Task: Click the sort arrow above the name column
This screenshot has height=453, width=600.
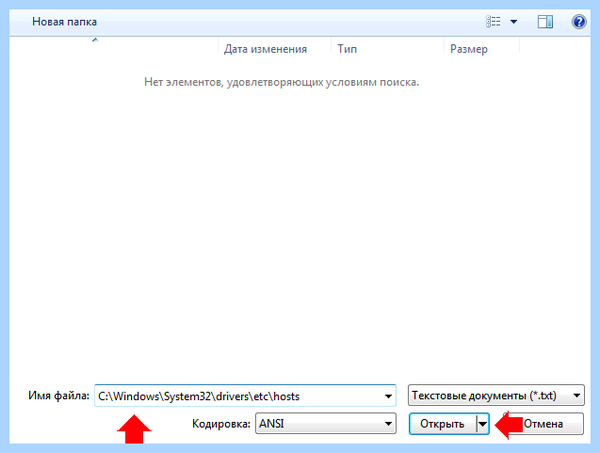Action: pyautogui.click(x=95, y=40)
